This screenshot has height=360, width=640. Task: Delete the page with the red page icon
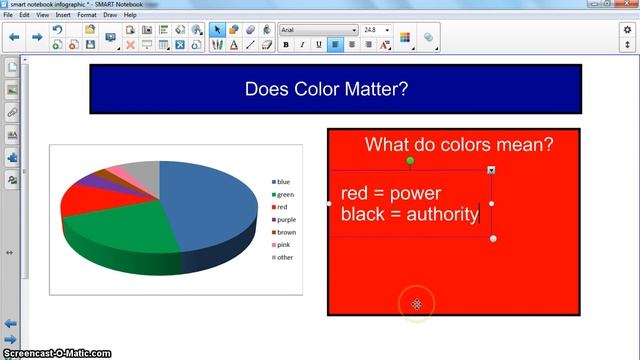coord(74,44)
